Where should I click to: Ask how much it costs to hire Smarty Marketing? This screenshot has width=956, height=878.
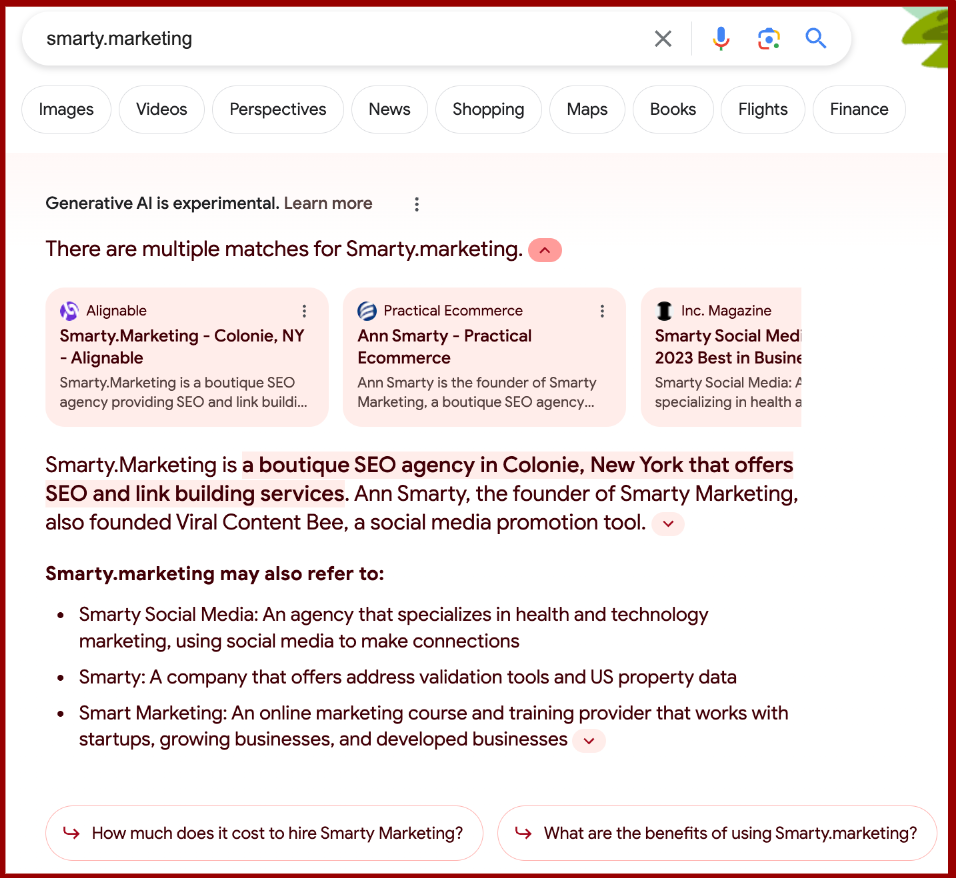coord(264,833)
